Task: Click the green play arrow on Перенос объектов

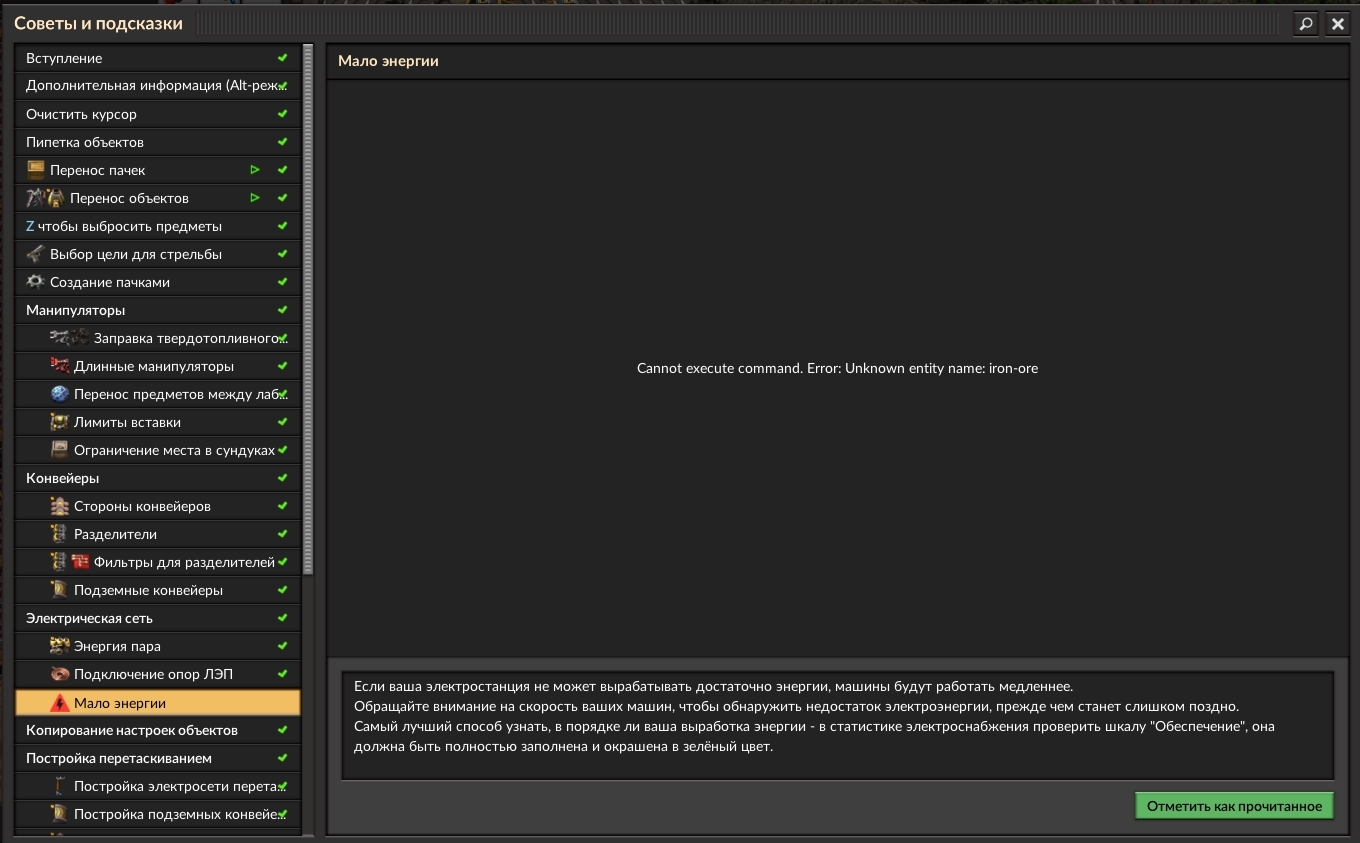Action: (255, 198)
